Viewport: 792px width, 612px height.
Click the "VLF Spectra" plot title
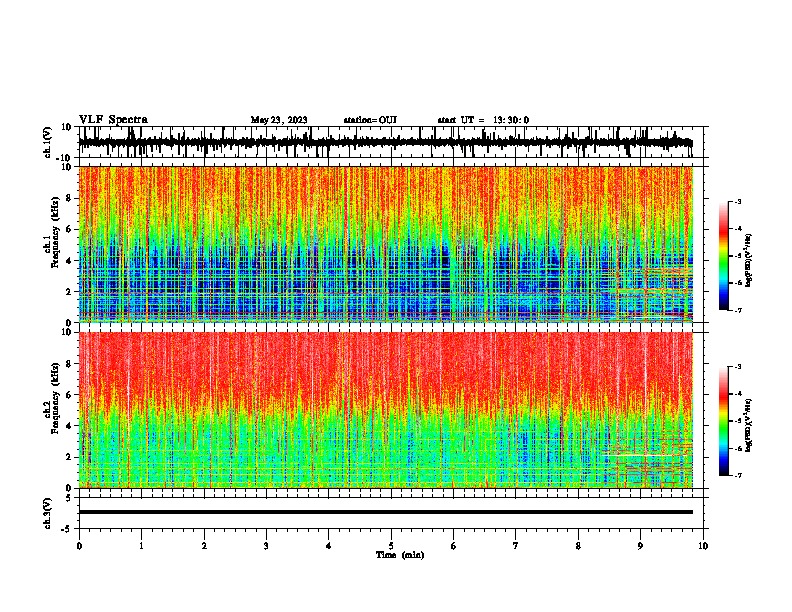(x=113, y=120)
